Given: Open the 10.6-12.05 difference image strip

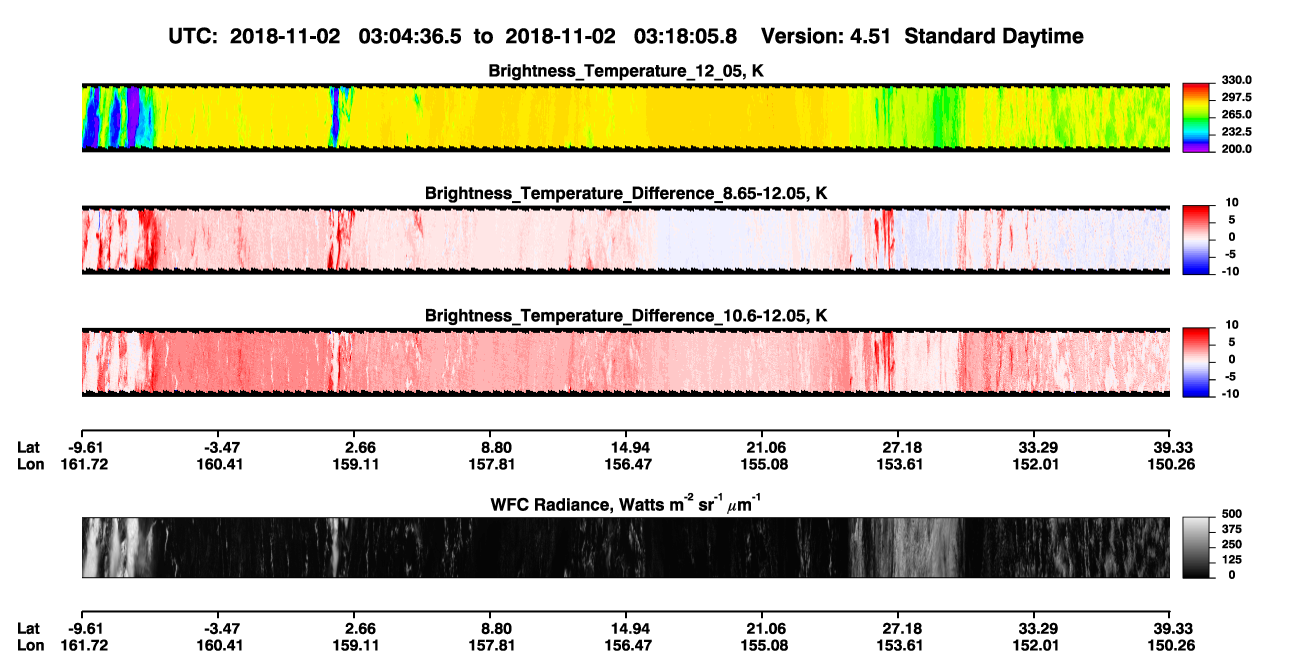Looking at the screenshot, I should pos(626,362).
